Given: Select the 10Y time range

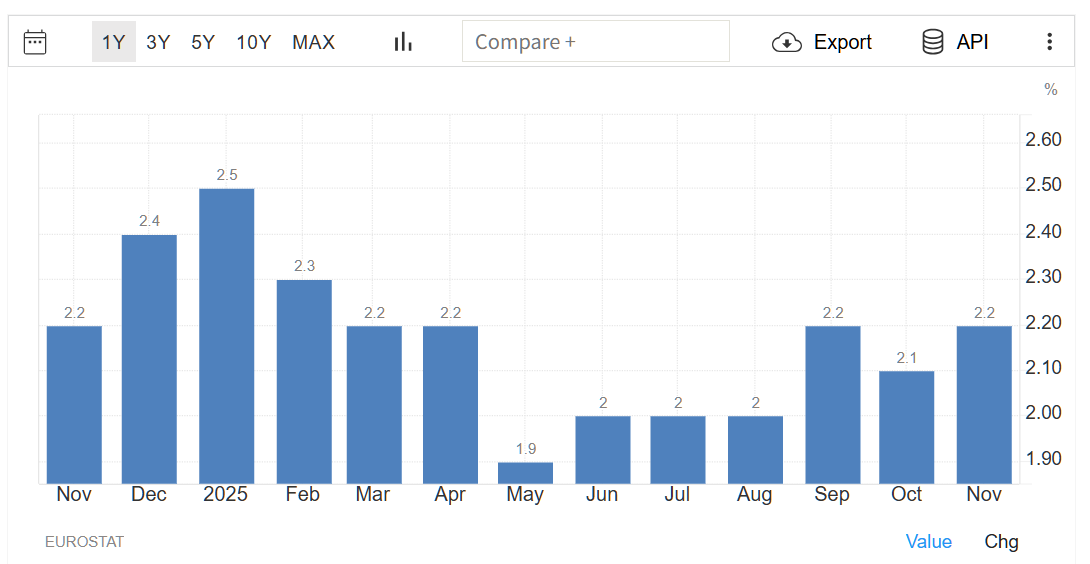Looking at the screenshot, I should 253,42.
